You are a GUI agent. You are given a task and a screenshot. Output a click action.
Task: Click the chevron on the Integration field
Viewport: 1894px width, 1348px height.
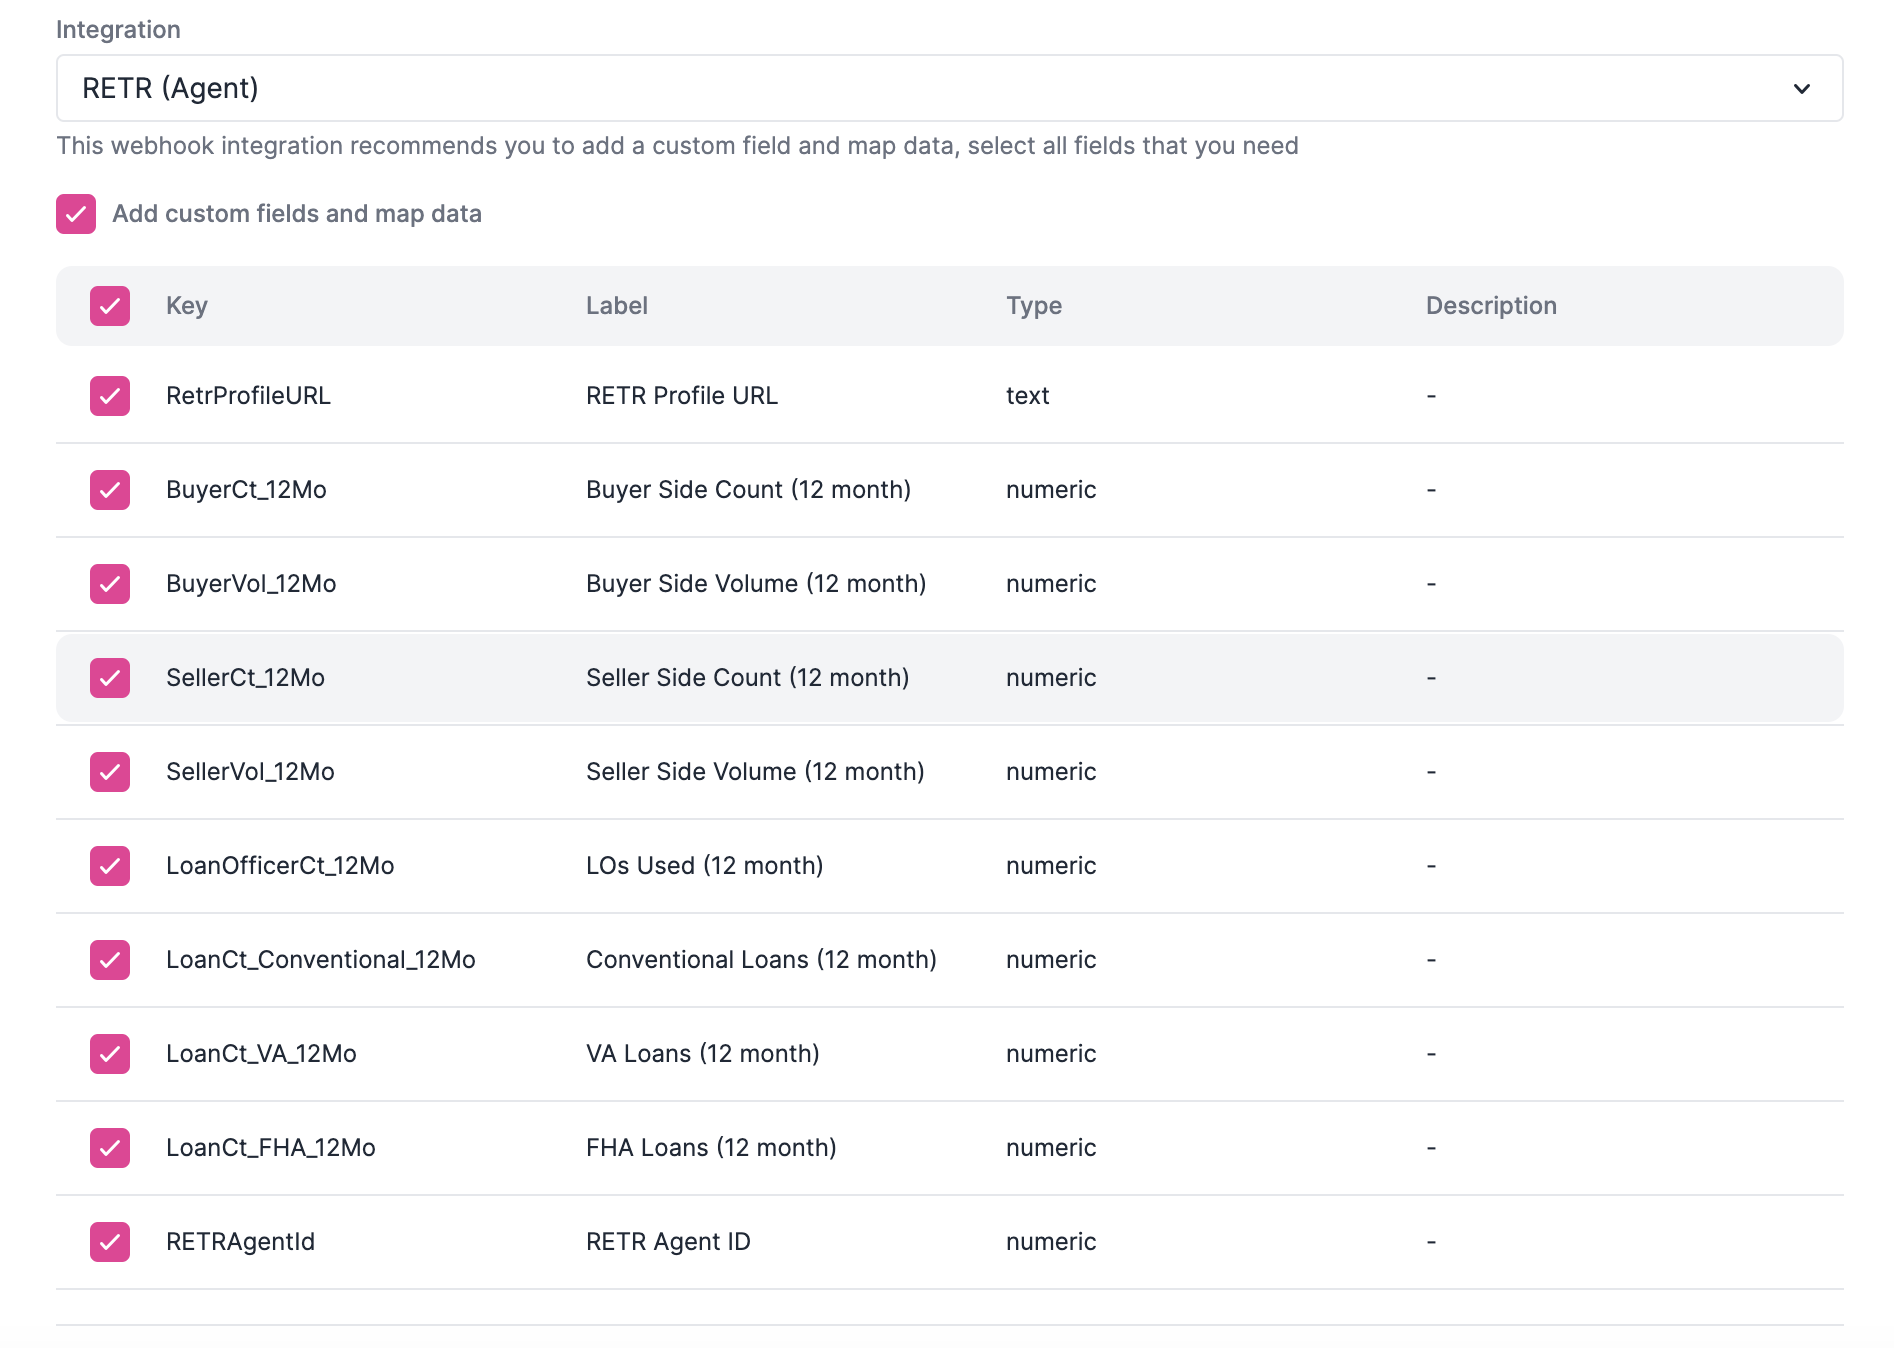click(x=1800, y=88)
